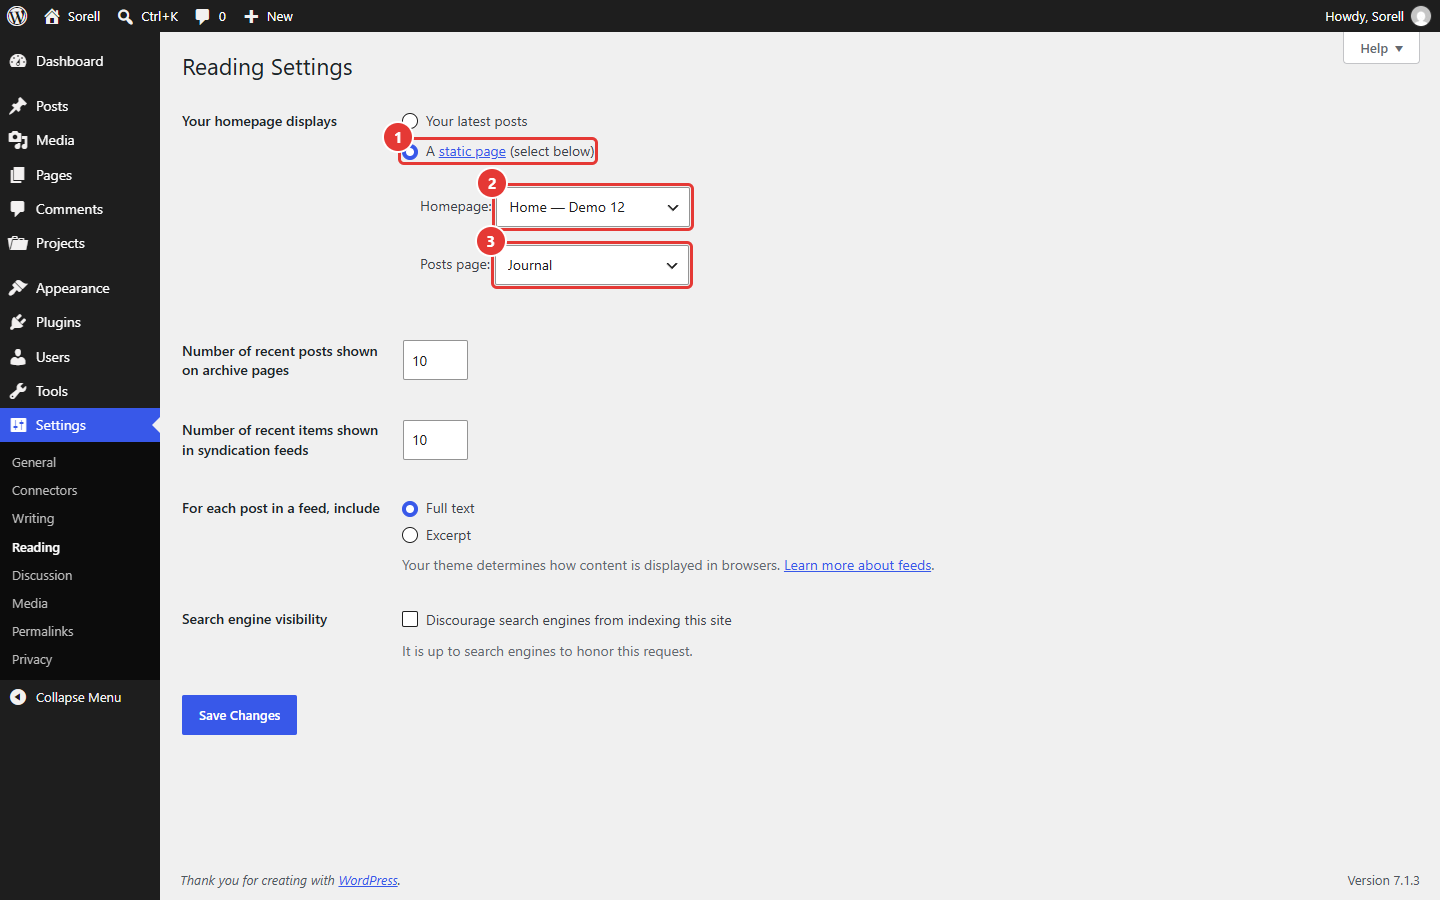Focus the archive pages posts count field
Image resolution: width=1440 pixels, height=900 pixels.
(435, 360)
